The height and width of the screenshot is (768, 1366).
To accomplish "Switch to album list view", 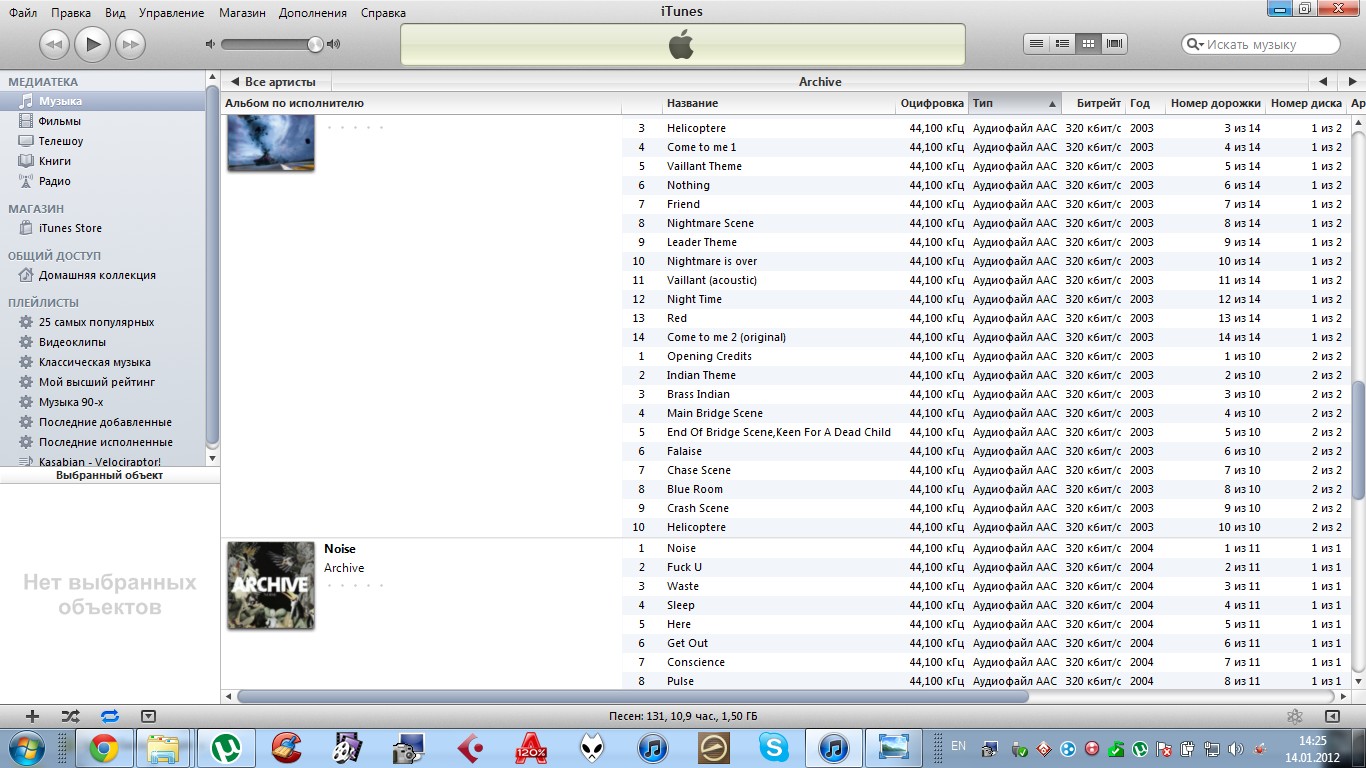I will [1063, 44].
